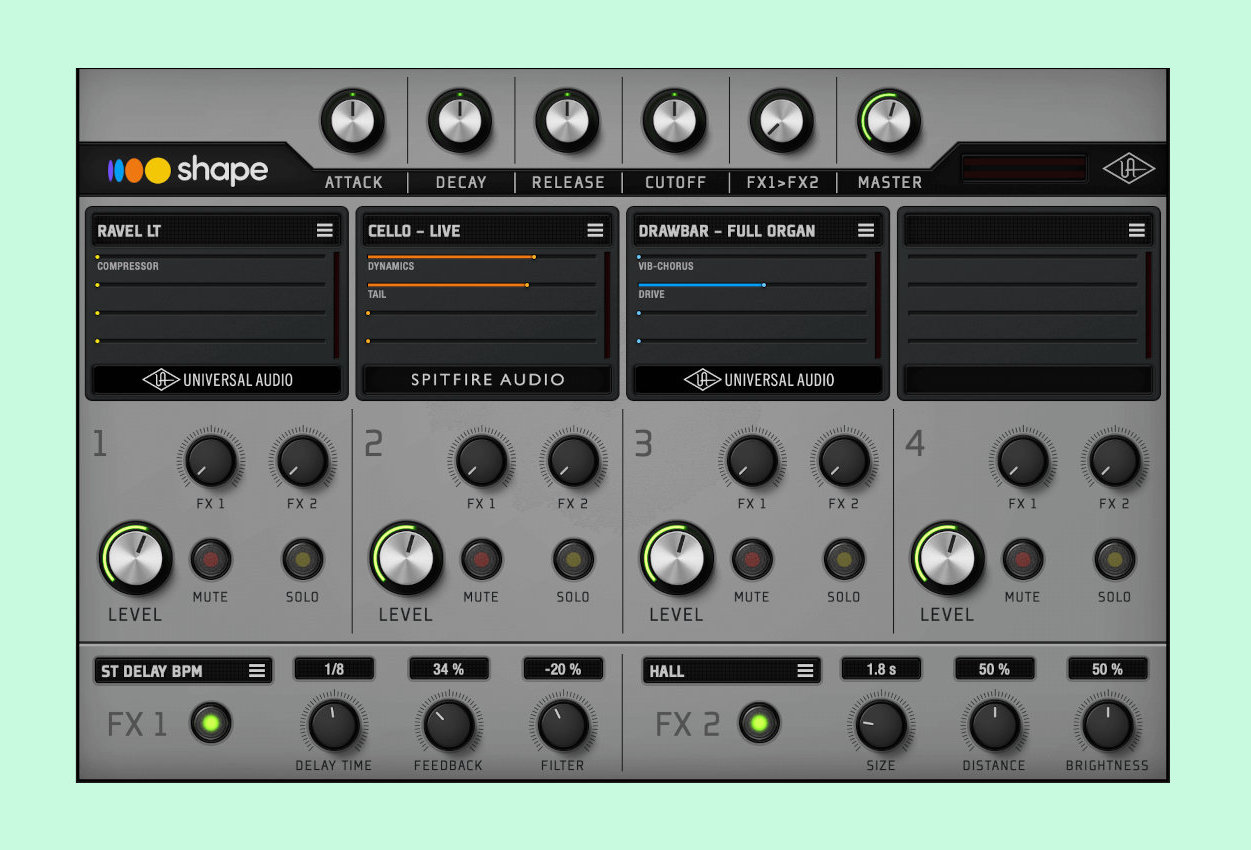
Task: Click channel 2 FX 2 send knob
Action: pyautogui.click(x=573, y=461)
